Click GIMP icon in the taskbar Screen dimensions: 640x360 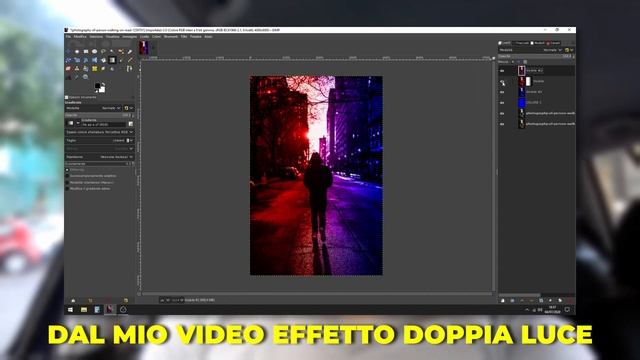pos(110,310)
